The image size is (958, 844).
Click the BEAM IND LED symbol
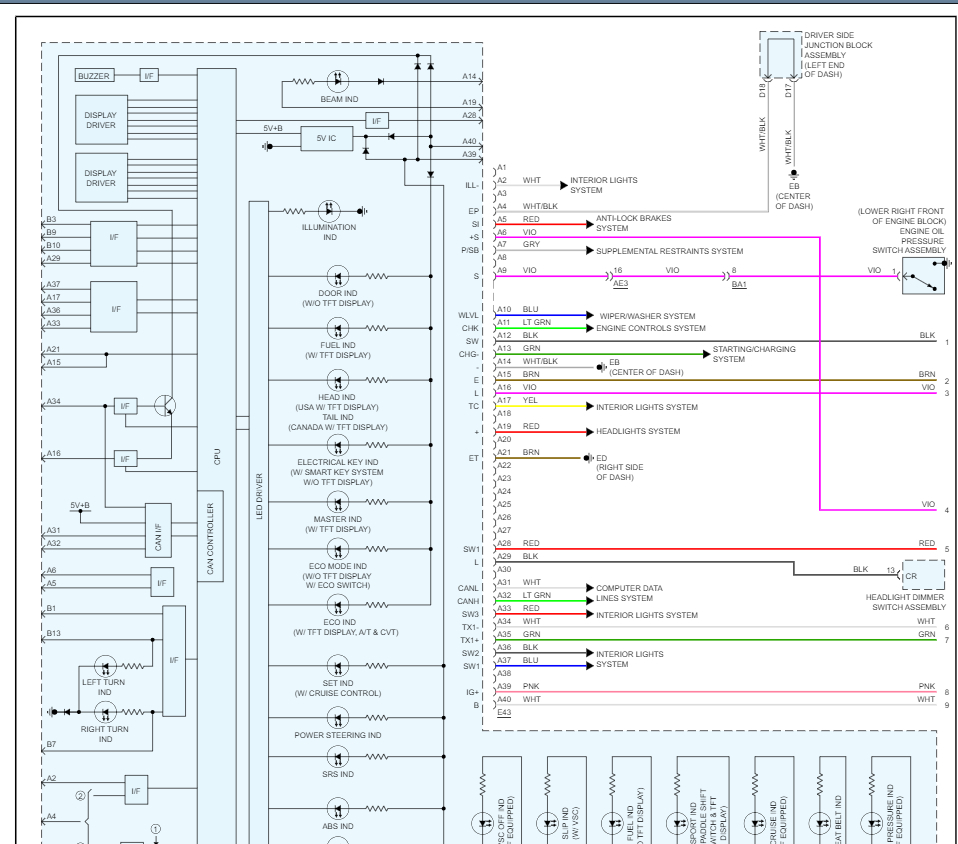338,81
